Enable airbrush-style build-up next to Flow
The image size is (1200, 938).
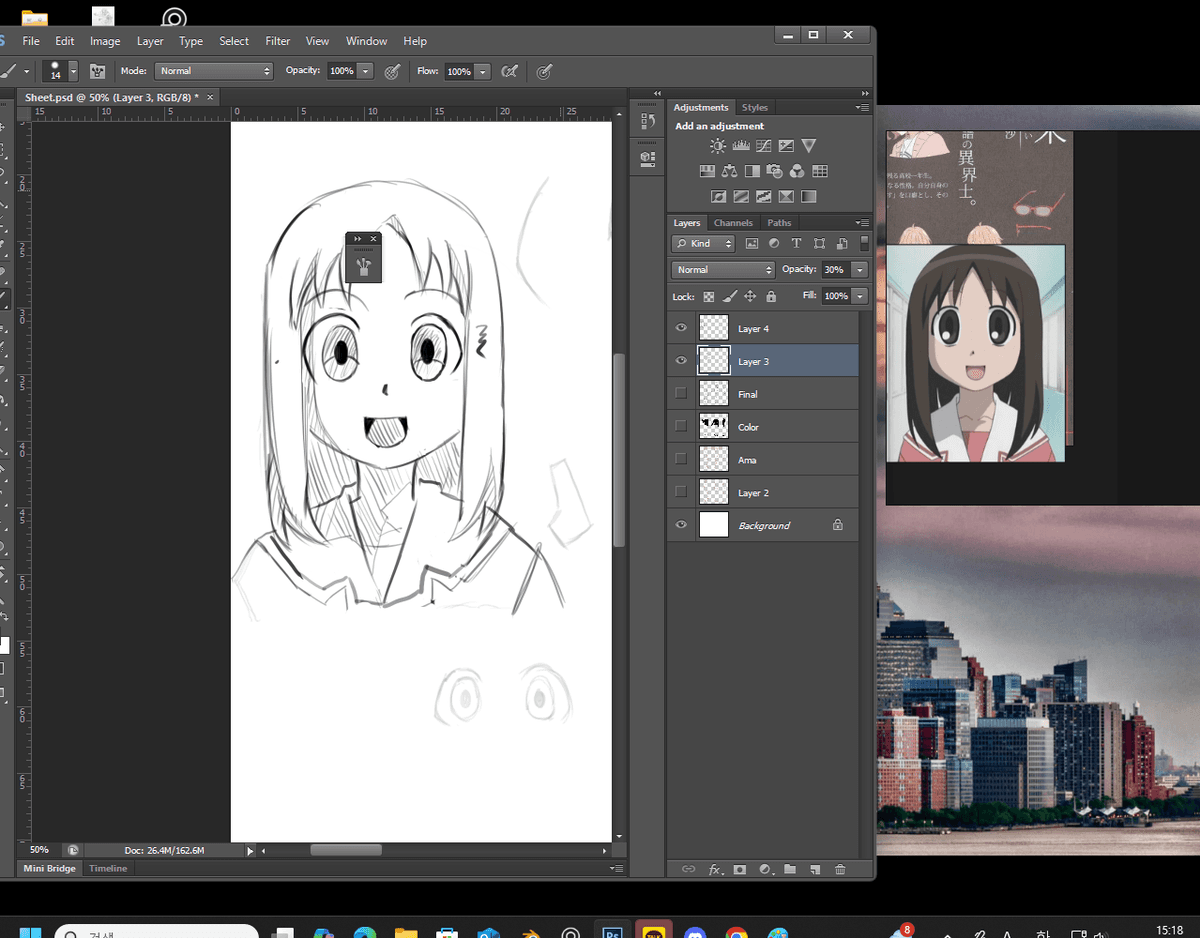coord(509,71)
